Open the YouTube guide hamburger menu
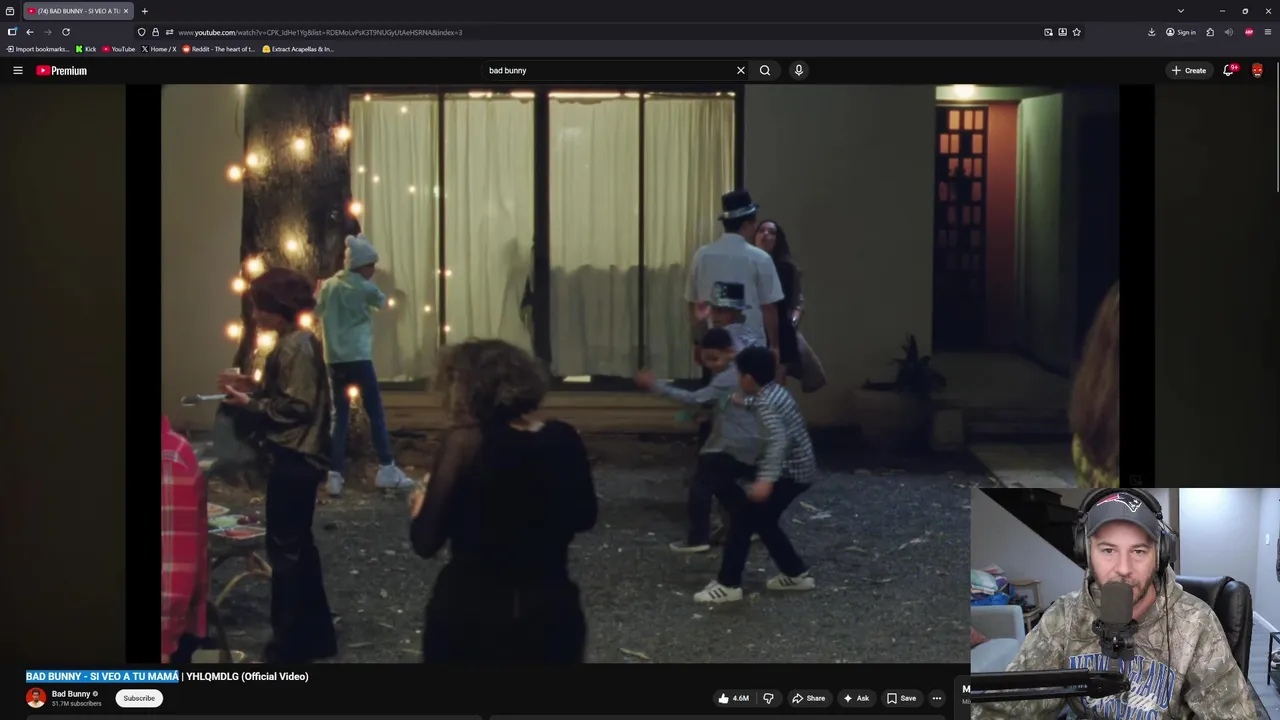This screenshot has width=1280, height=720. point(17,70)
